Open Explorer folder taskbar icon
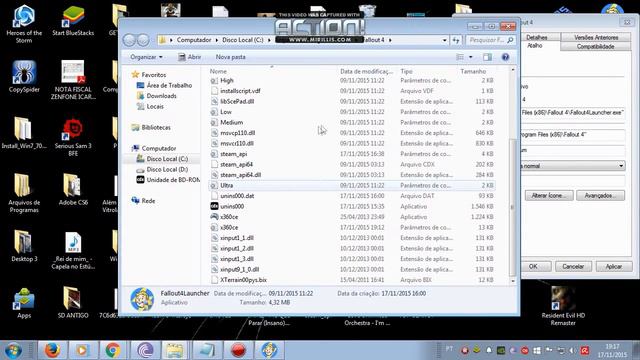Viewport: 640px width, 360px height. point(175,350)
